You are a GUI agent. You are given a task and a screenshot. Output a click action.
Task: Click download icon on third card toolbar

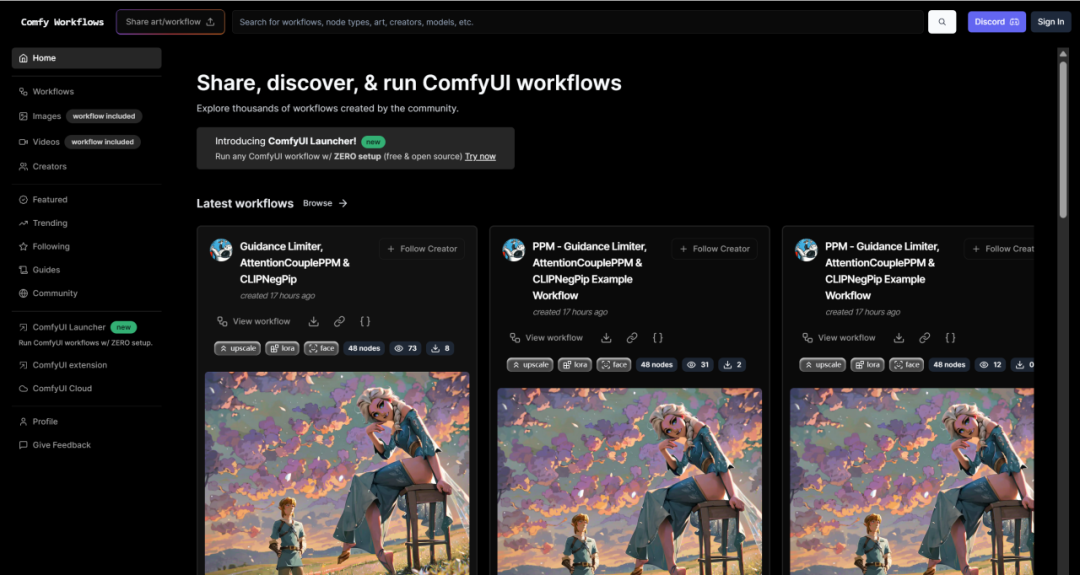click(899, 337)
